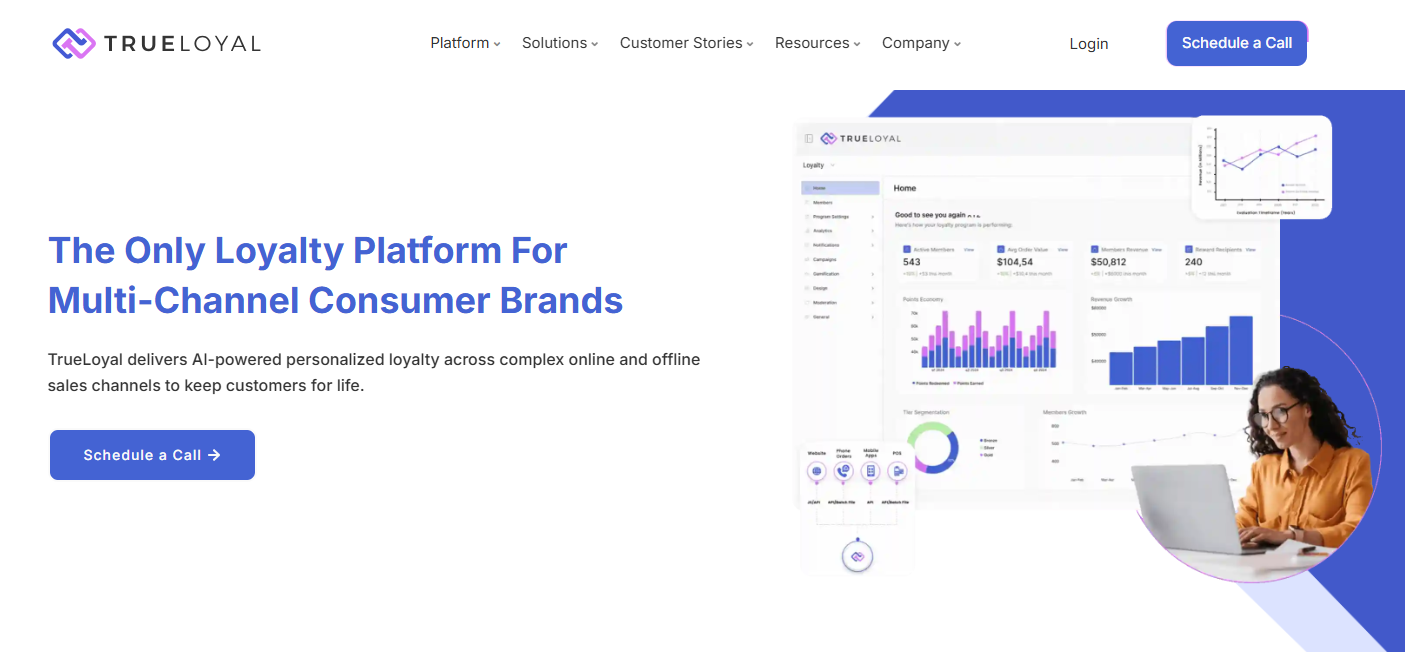Click the sidebar panel icon in the dashboard preview header

(809, 139)
